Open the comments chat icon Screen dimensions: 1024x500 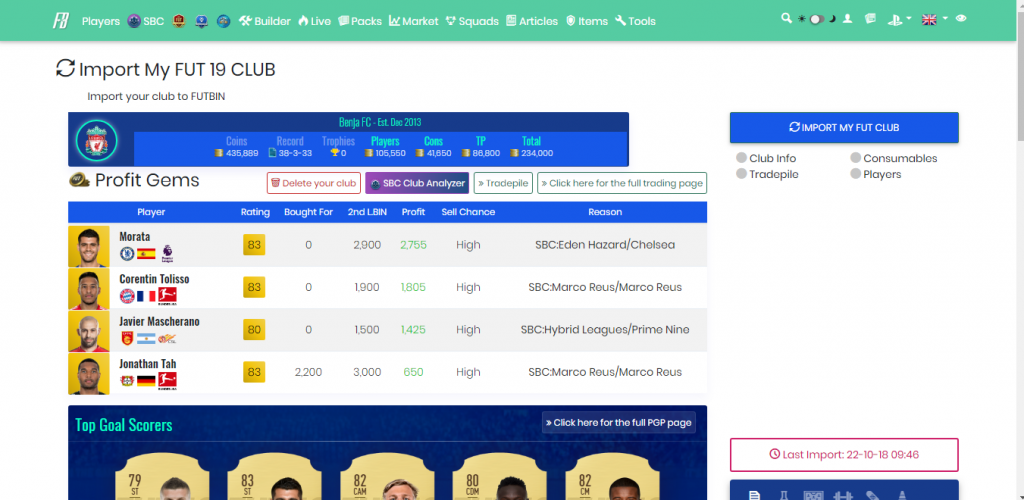[x=870, y=19]
